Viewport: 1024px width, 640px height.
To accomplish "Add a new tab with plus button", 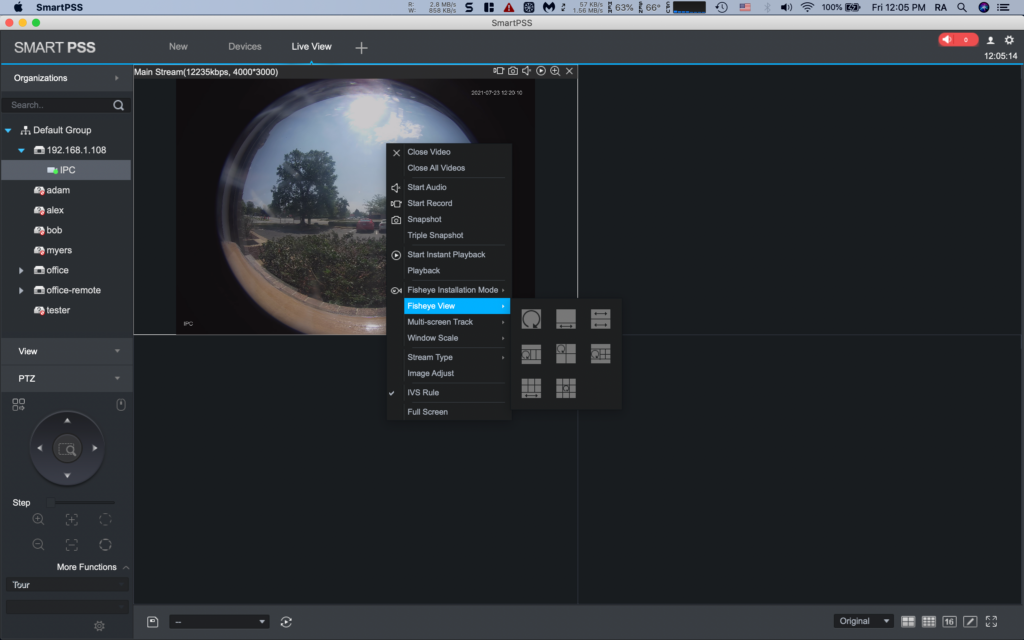I will (361, 48).
